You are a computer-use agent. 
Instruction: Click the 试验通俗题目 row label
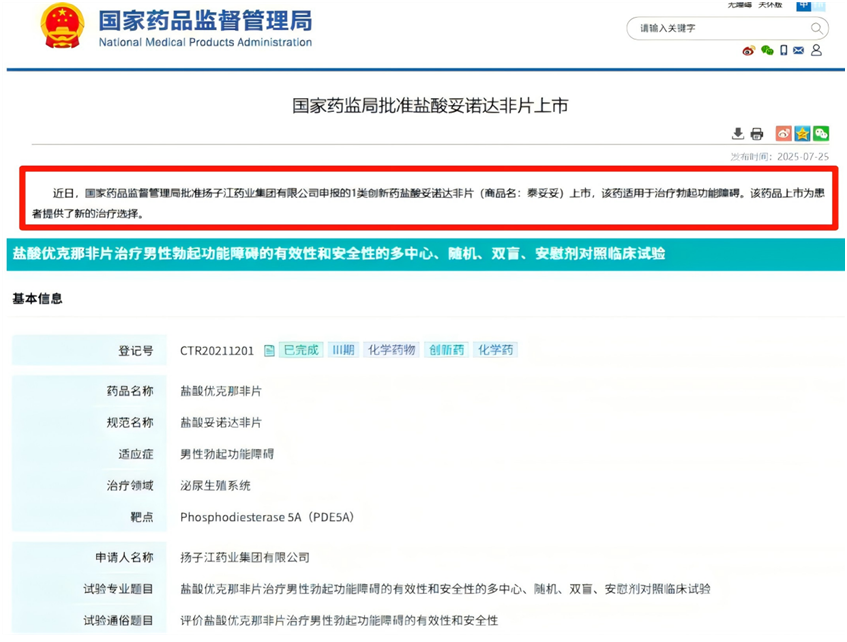point(118,620)
